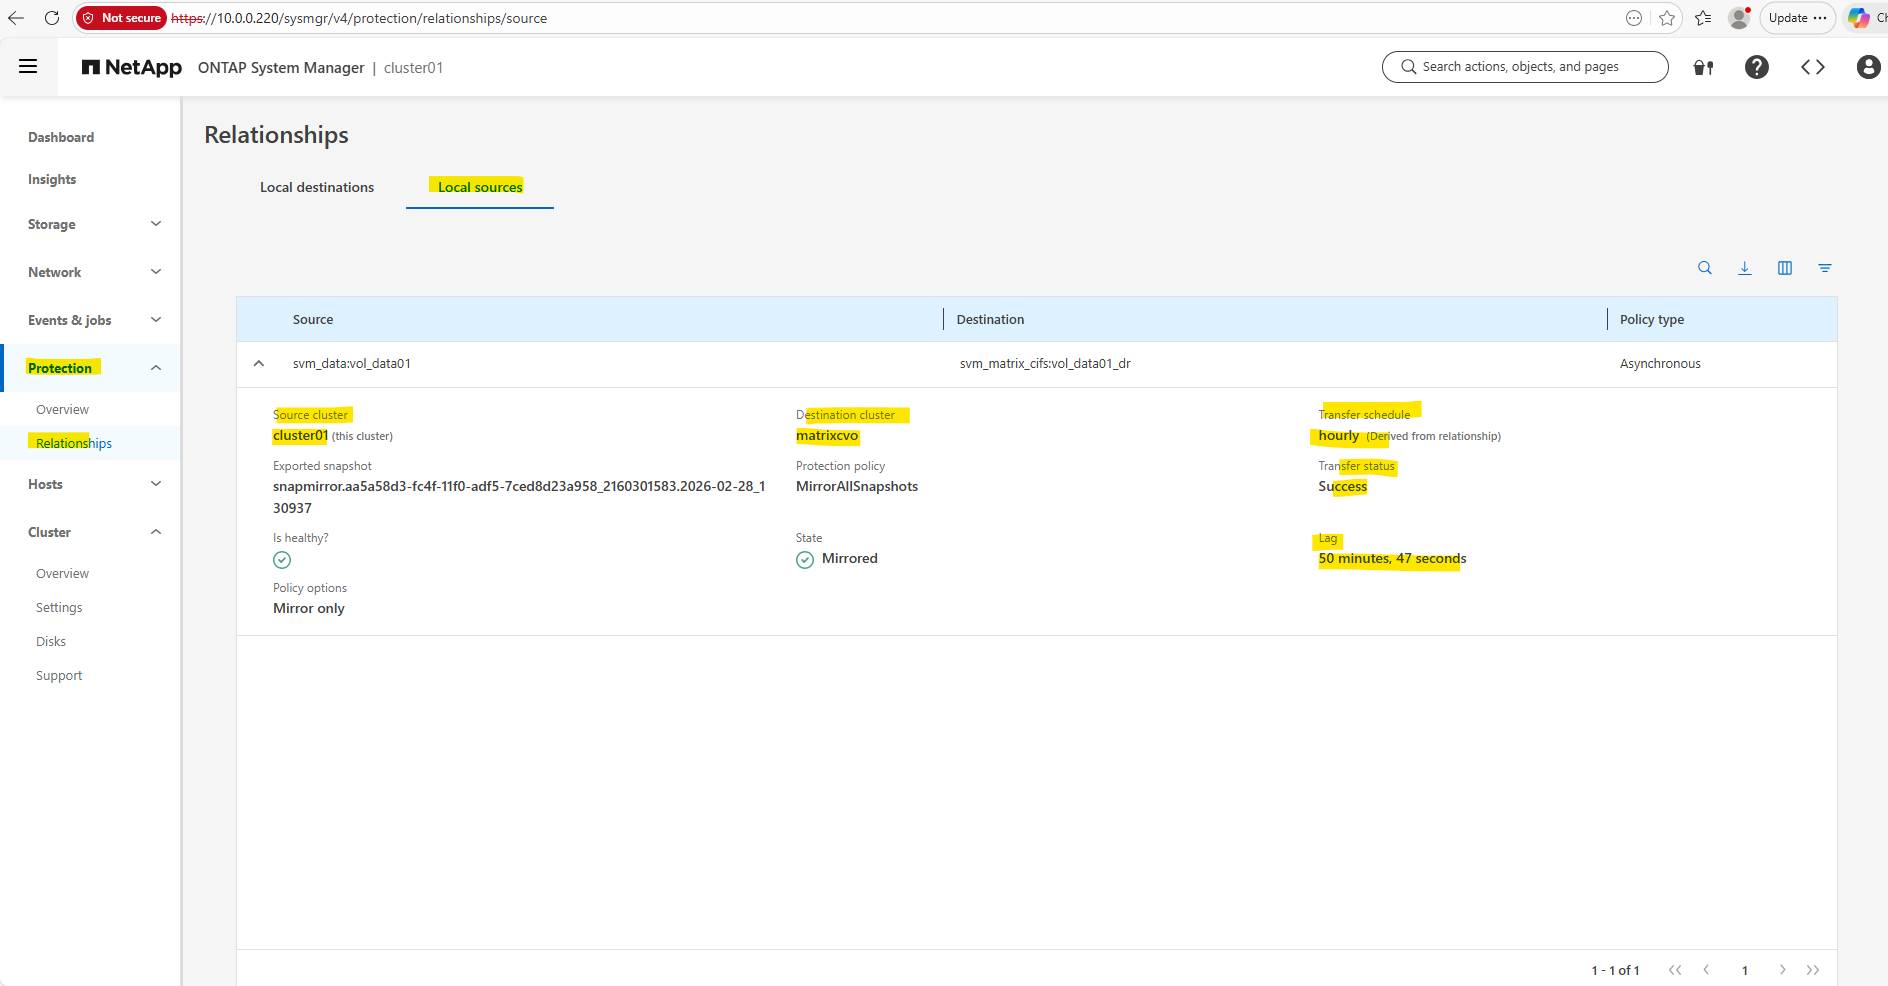1888x986 pixels.
Task: Click the exported snapshot name text
Action: coord(519,497)
